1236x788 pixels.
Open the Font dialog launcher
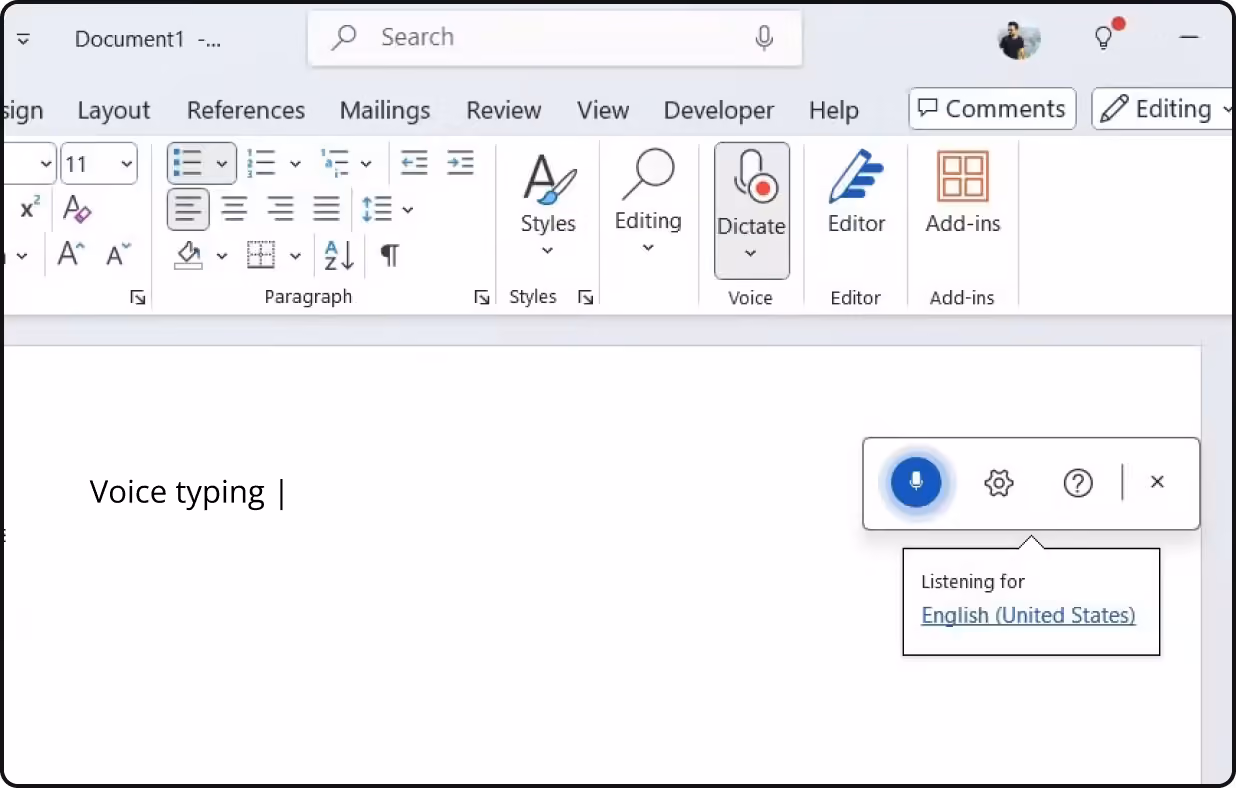click(138, 297)
